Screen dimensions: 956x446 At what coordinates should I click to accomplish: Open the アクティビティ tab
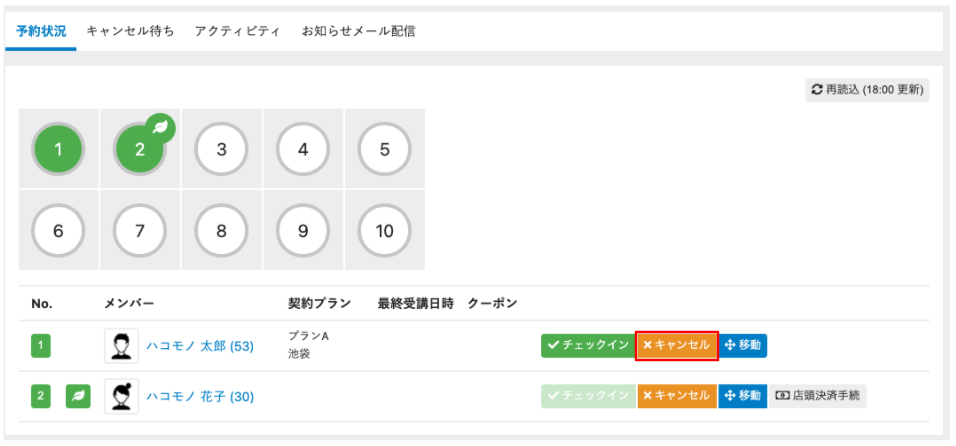tap(238, 31)
